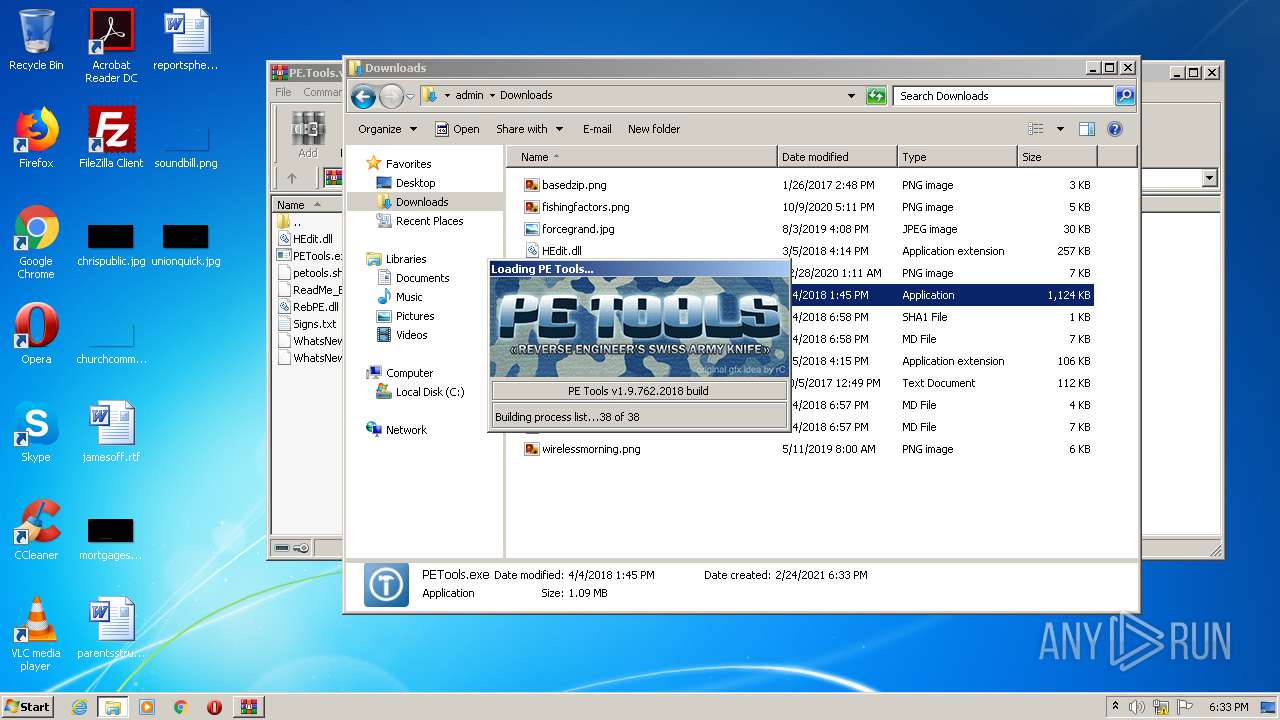Click the Start button
Image resolution: width=1280 pixels, height=720 pixels.
click(28, 707)
